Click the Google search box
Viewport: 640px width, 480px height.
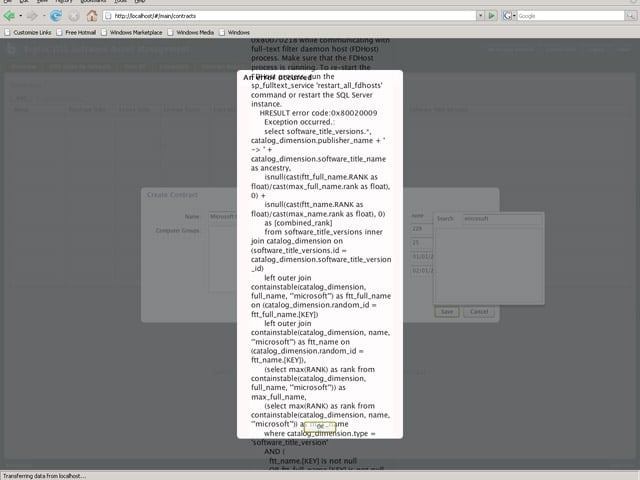click(571, 16)
